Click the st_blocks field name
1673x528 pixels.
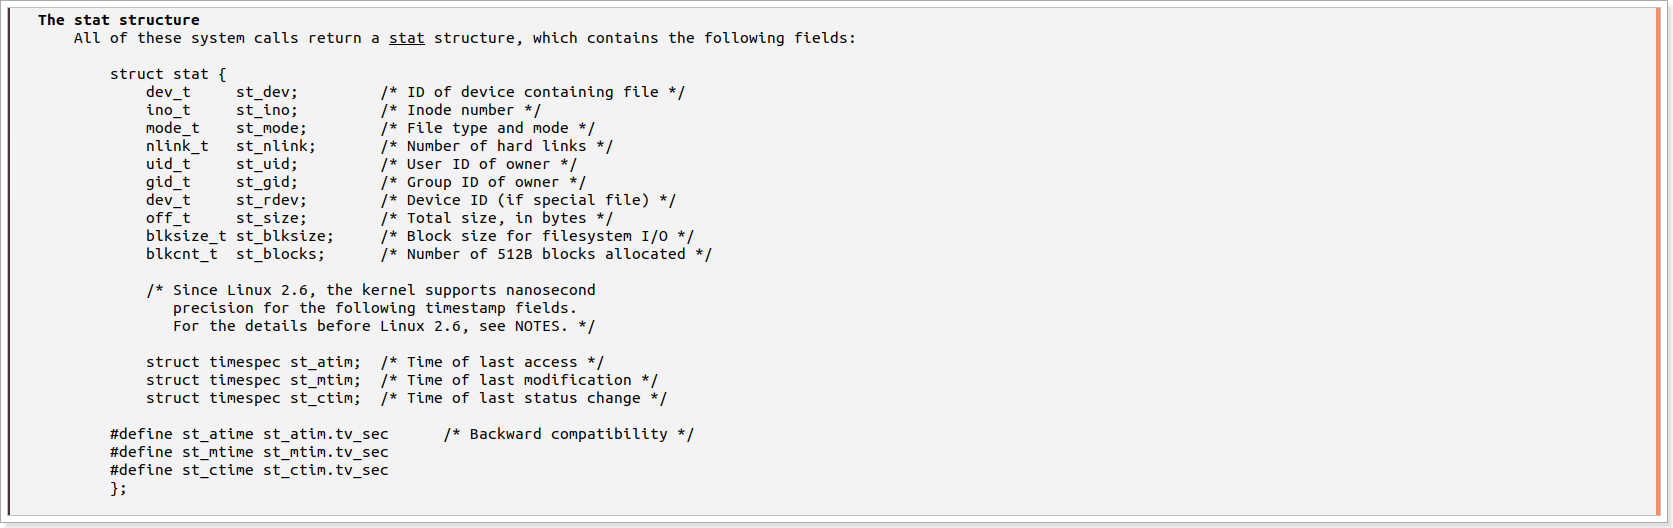pyautogui.click(x=280, y=254)
